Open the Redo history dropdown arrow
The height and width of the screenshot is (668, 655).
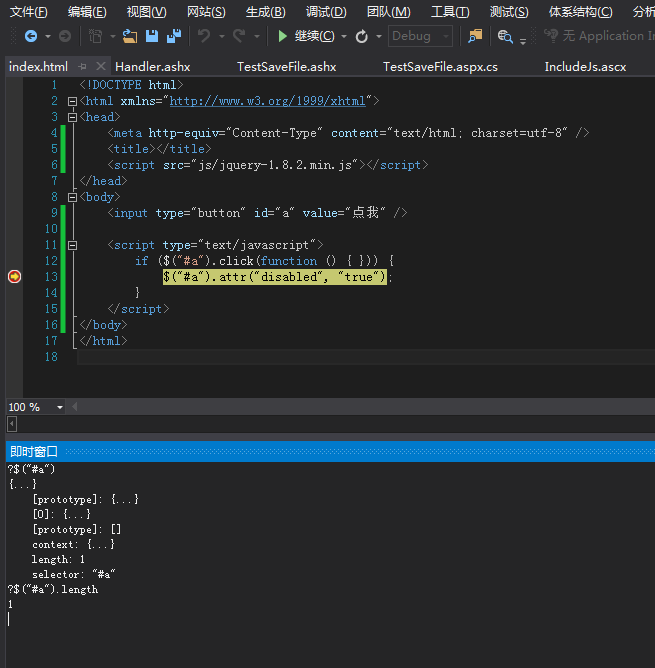(257, 37)
